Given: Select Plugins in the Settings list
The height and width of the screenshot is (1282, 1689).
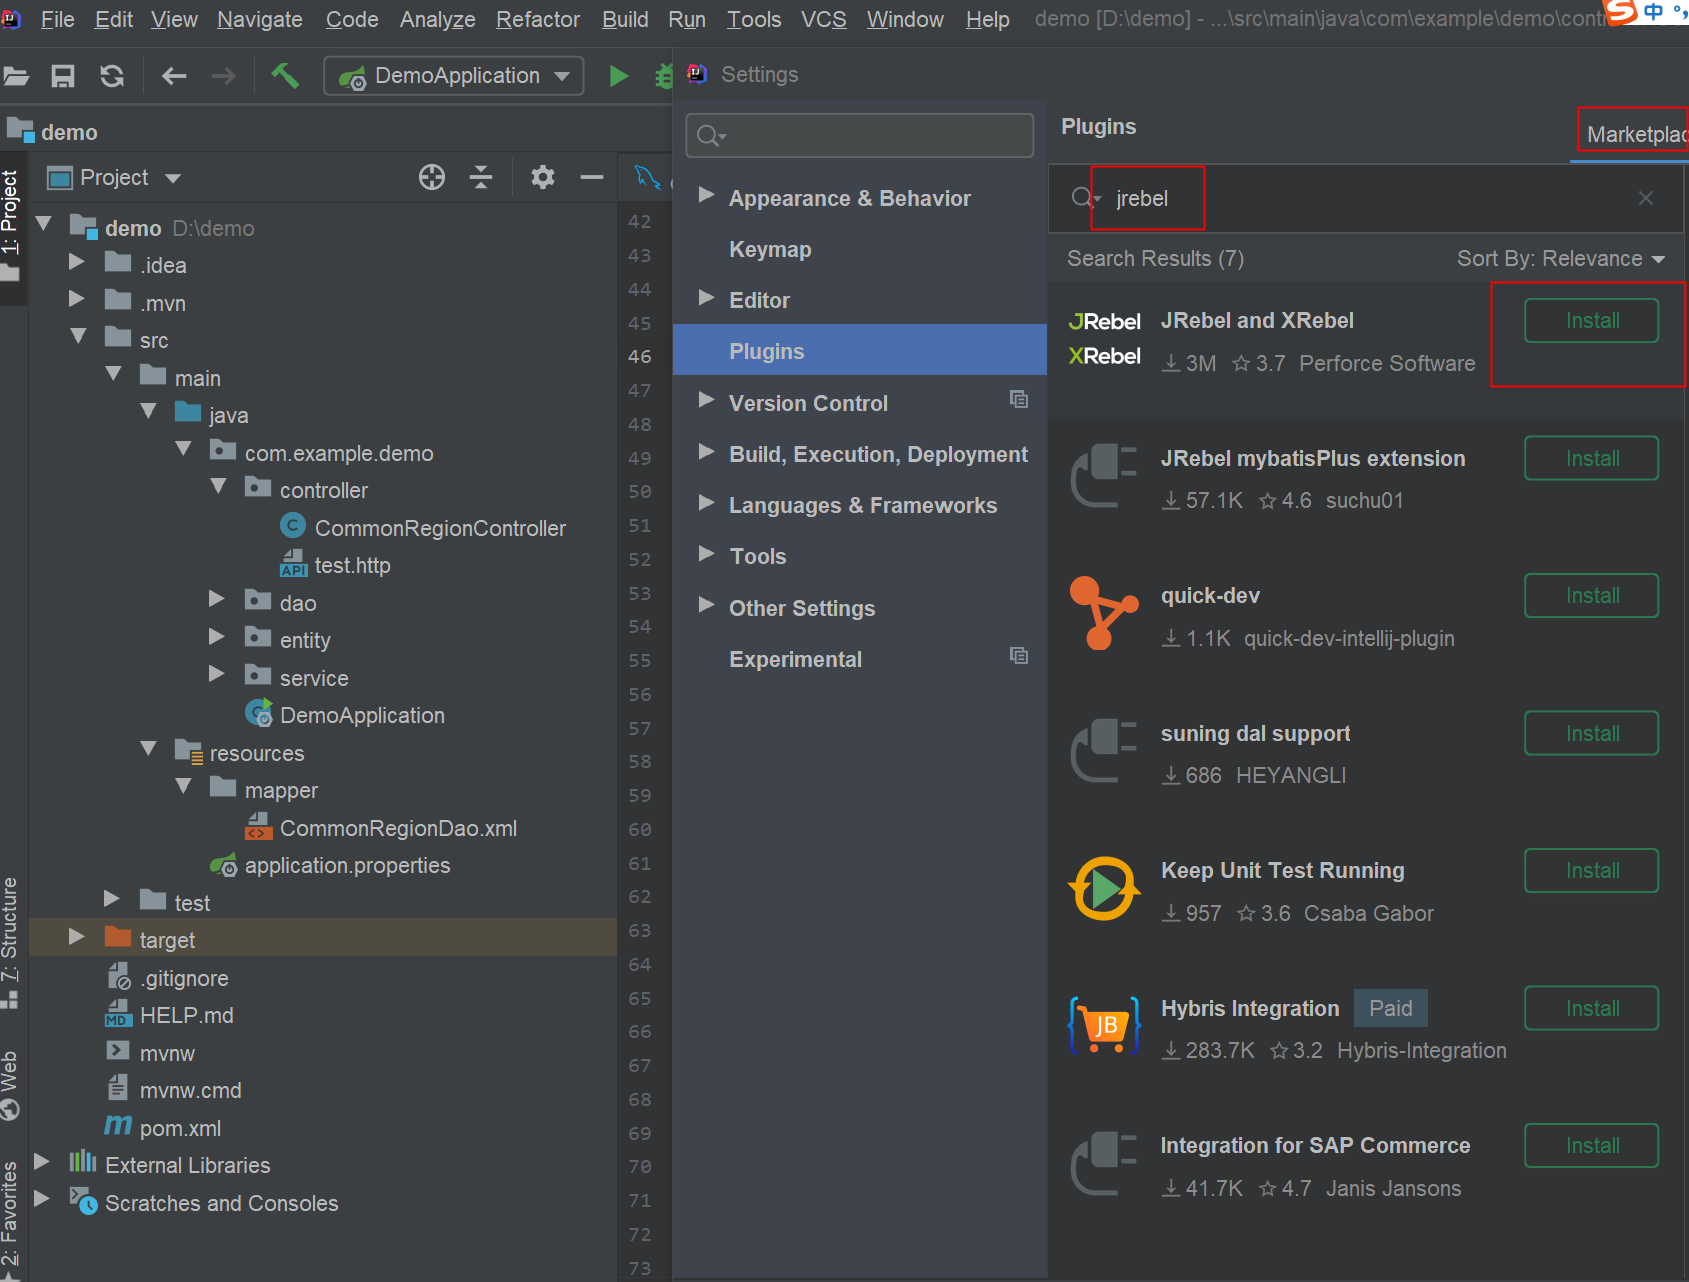Looking at the screenshot, I should (860, 351).
